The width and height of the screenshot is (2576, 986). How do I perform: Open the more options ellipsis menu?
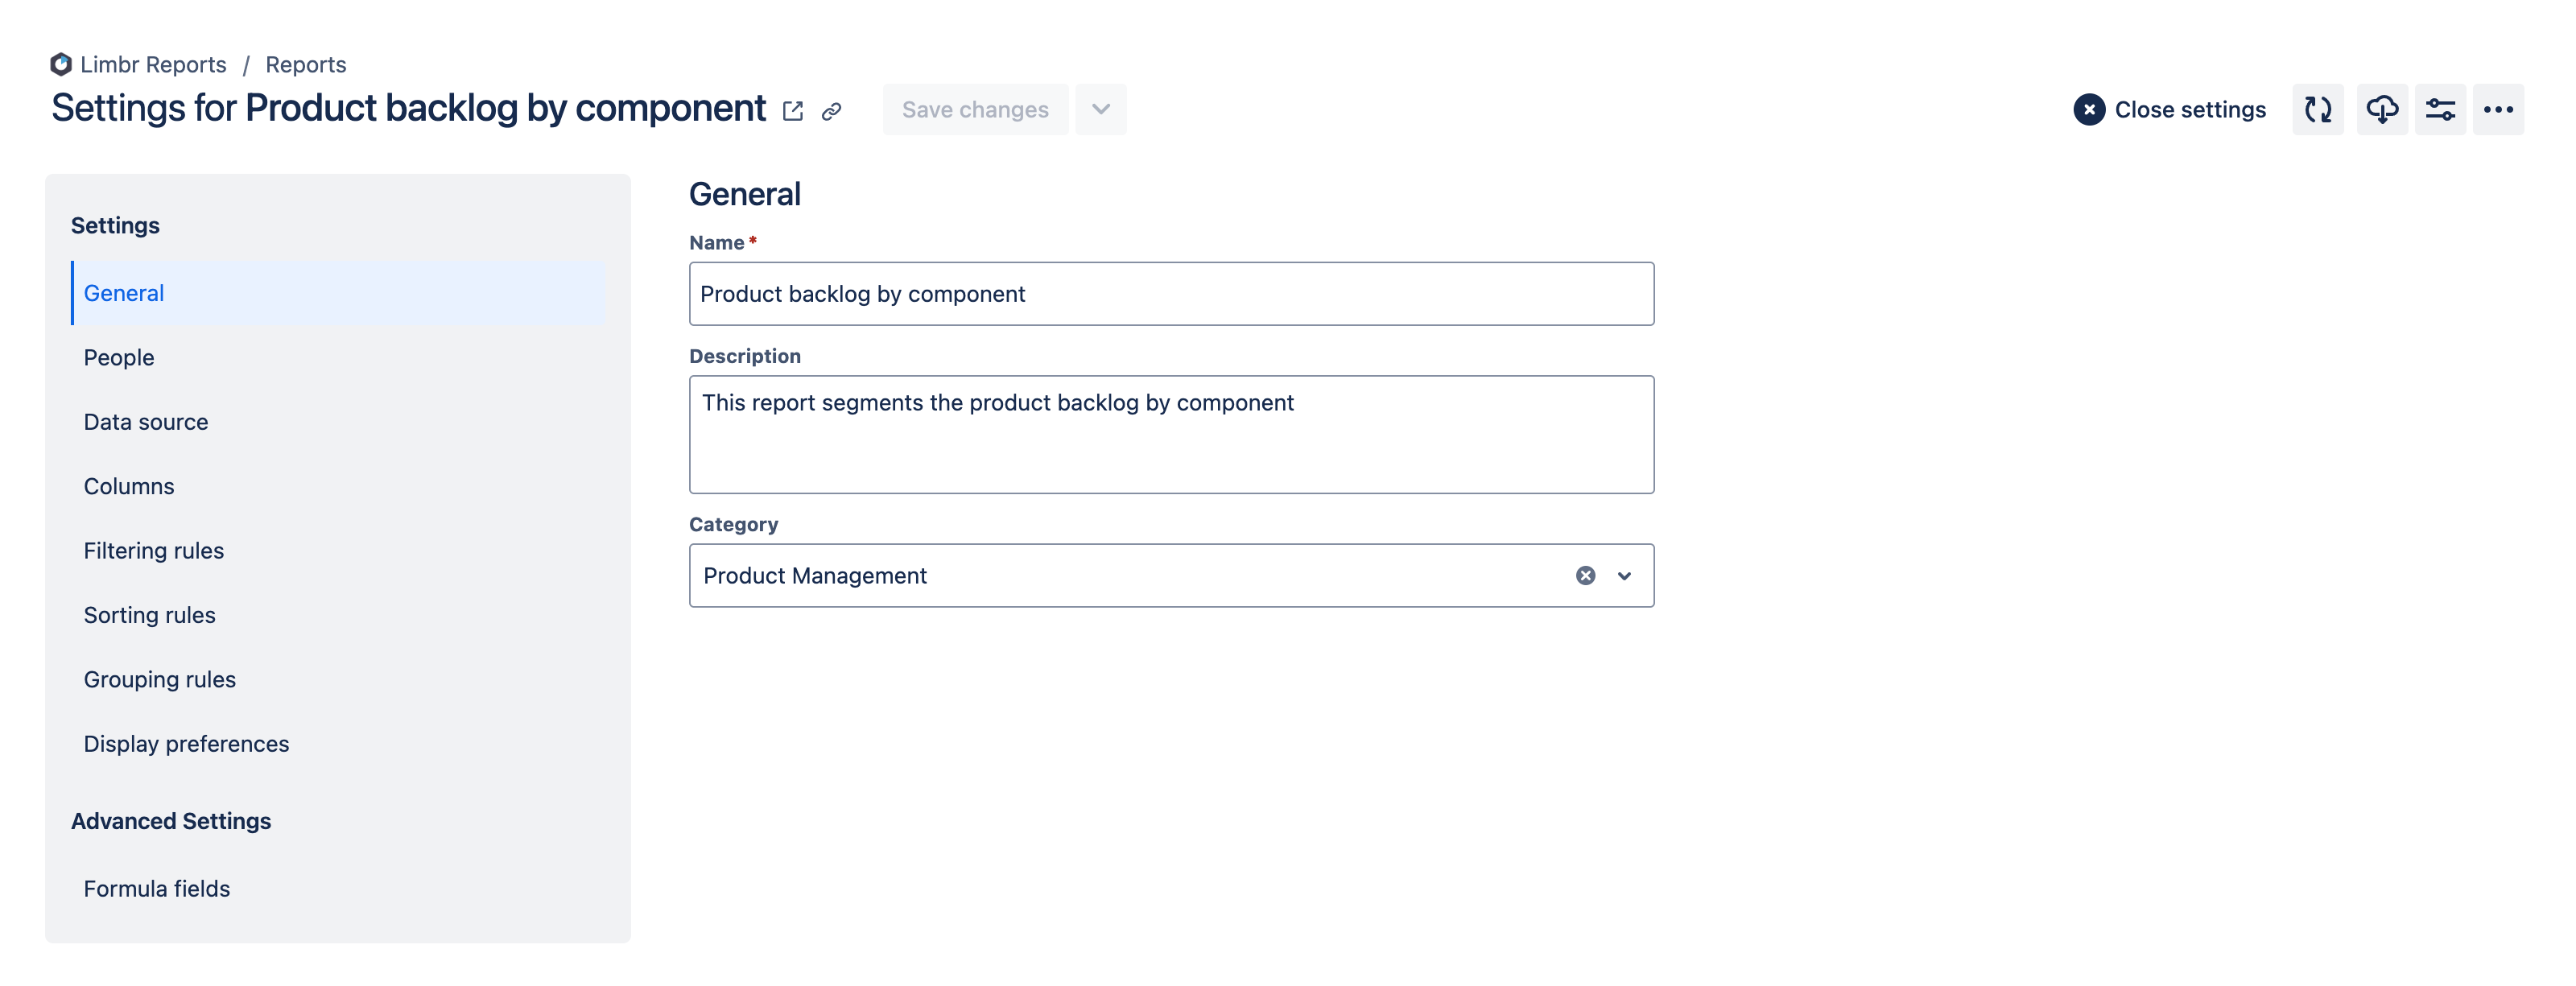[2498, 109]
